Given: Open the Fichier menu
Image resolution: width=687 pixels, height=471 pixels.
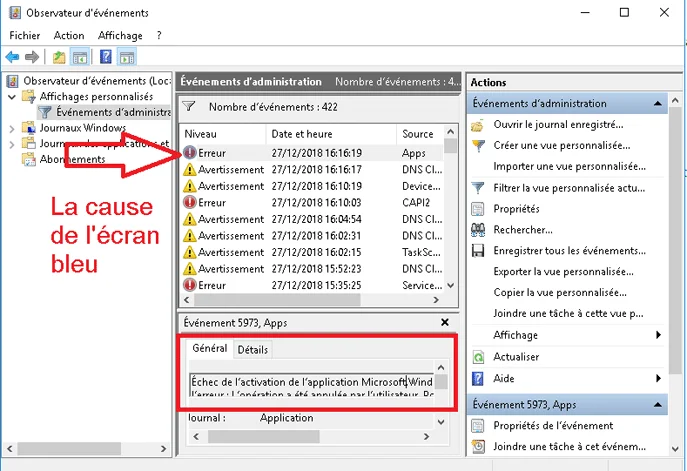Looking at the screenshot, I should coord(24,36).
